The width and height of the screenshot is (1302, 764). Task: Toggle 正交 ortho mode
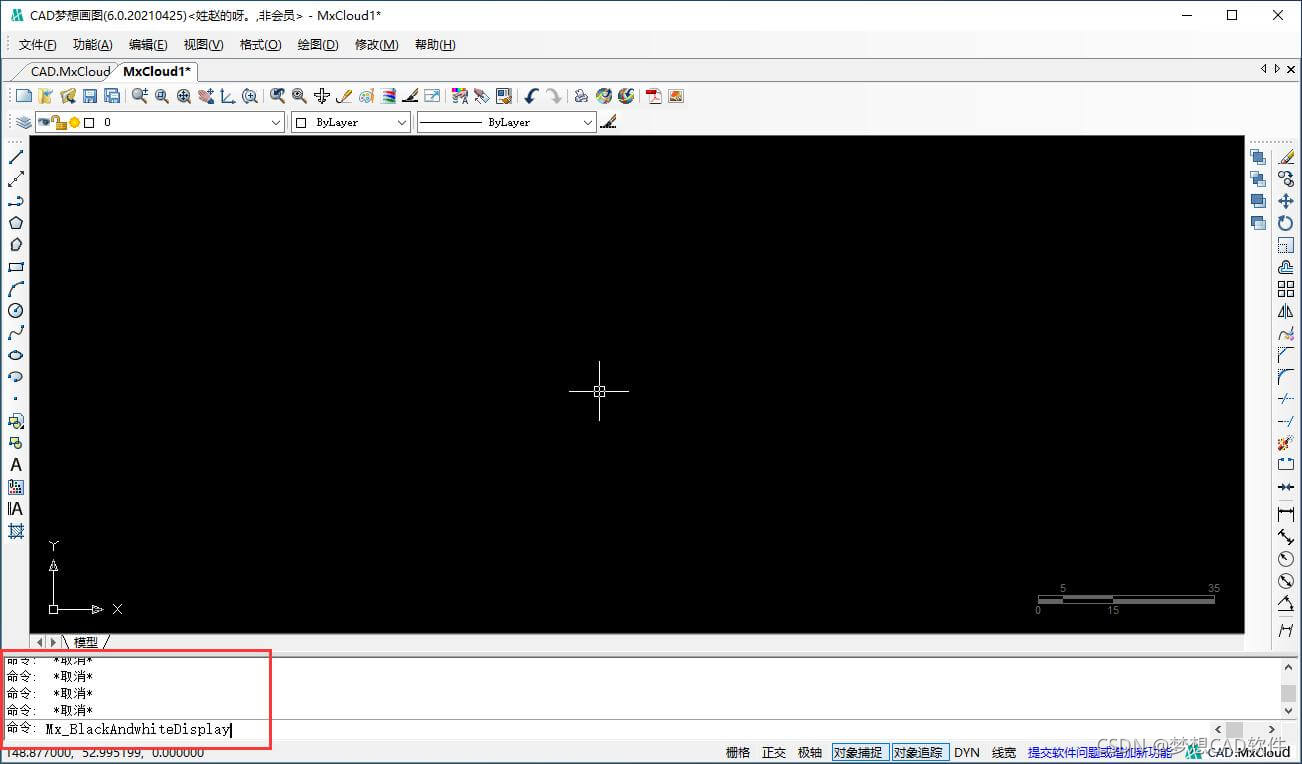coord(774,752)
